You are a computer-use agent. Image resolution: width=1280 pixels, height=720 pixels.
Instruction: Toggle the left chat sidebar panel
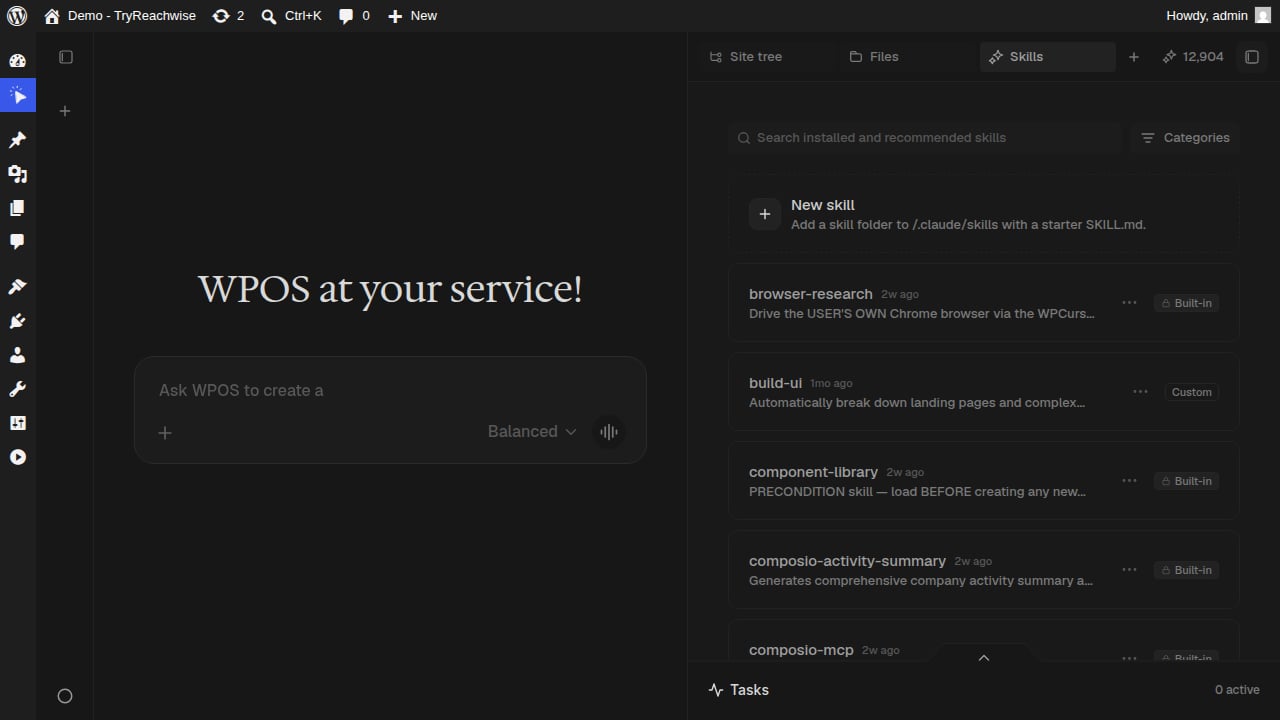tap(66, 57)
